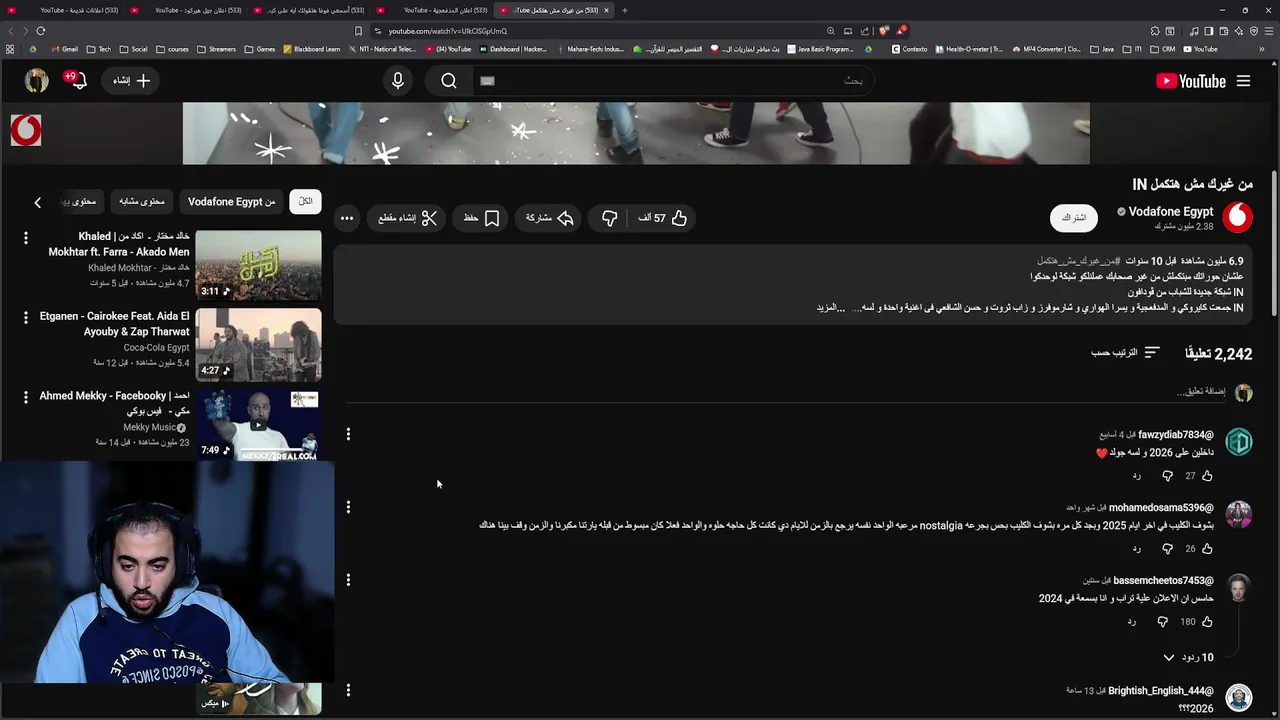The height and width of the screenshot is (720, 1280).
Task: Open the YouTube hamburger guide menu
Action: click(1243, 81)
